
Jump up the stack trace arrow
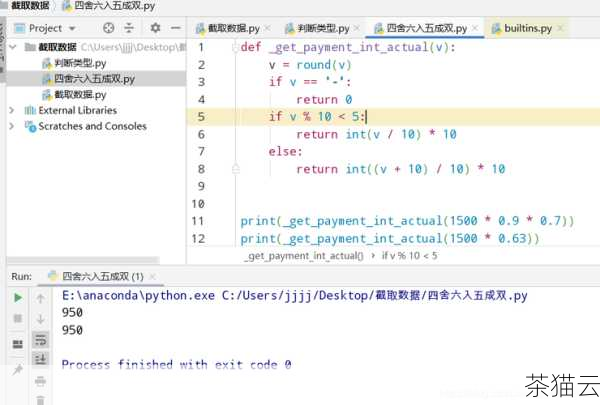[x=41, y=298]
